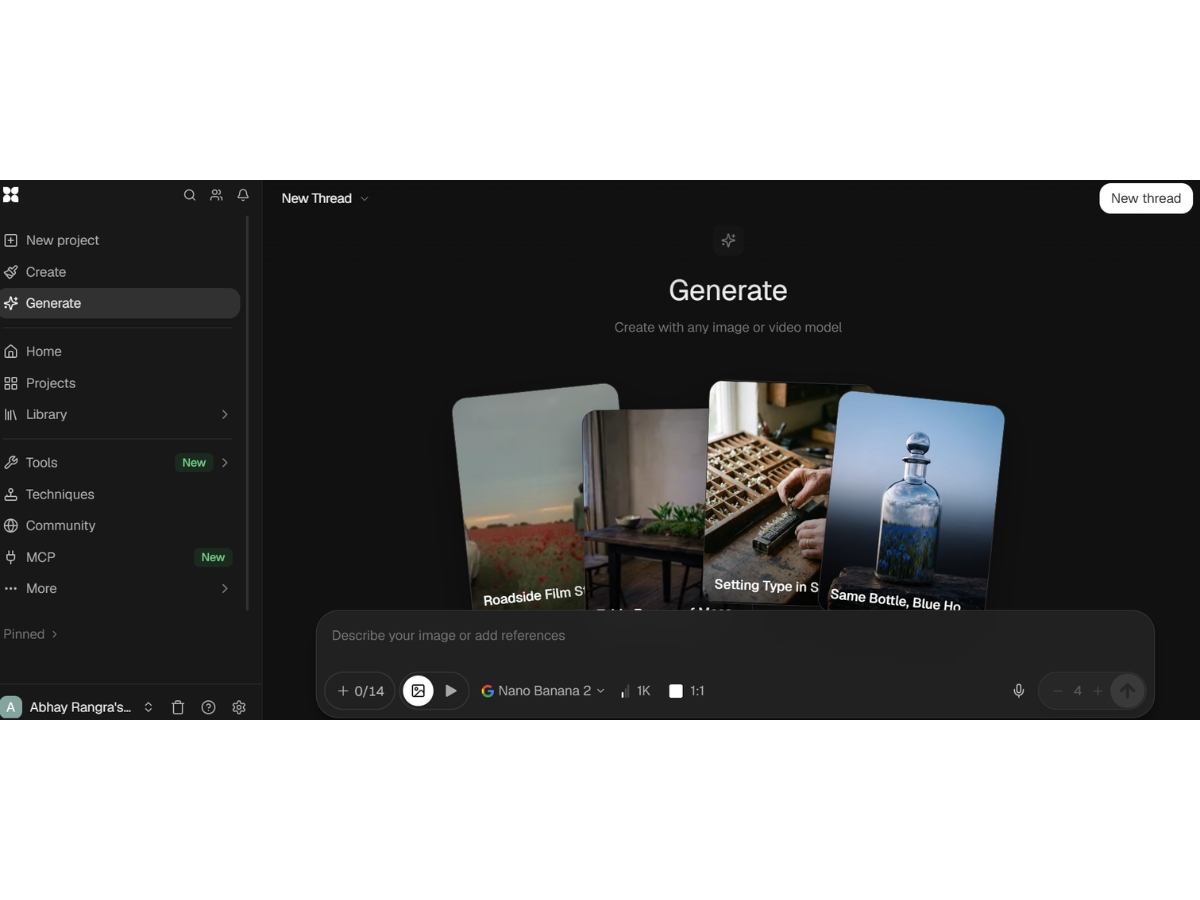Switch to image generation mode
Viewport: 1200px width, 900px height.
pyautogui.click(x=418, y=691)
